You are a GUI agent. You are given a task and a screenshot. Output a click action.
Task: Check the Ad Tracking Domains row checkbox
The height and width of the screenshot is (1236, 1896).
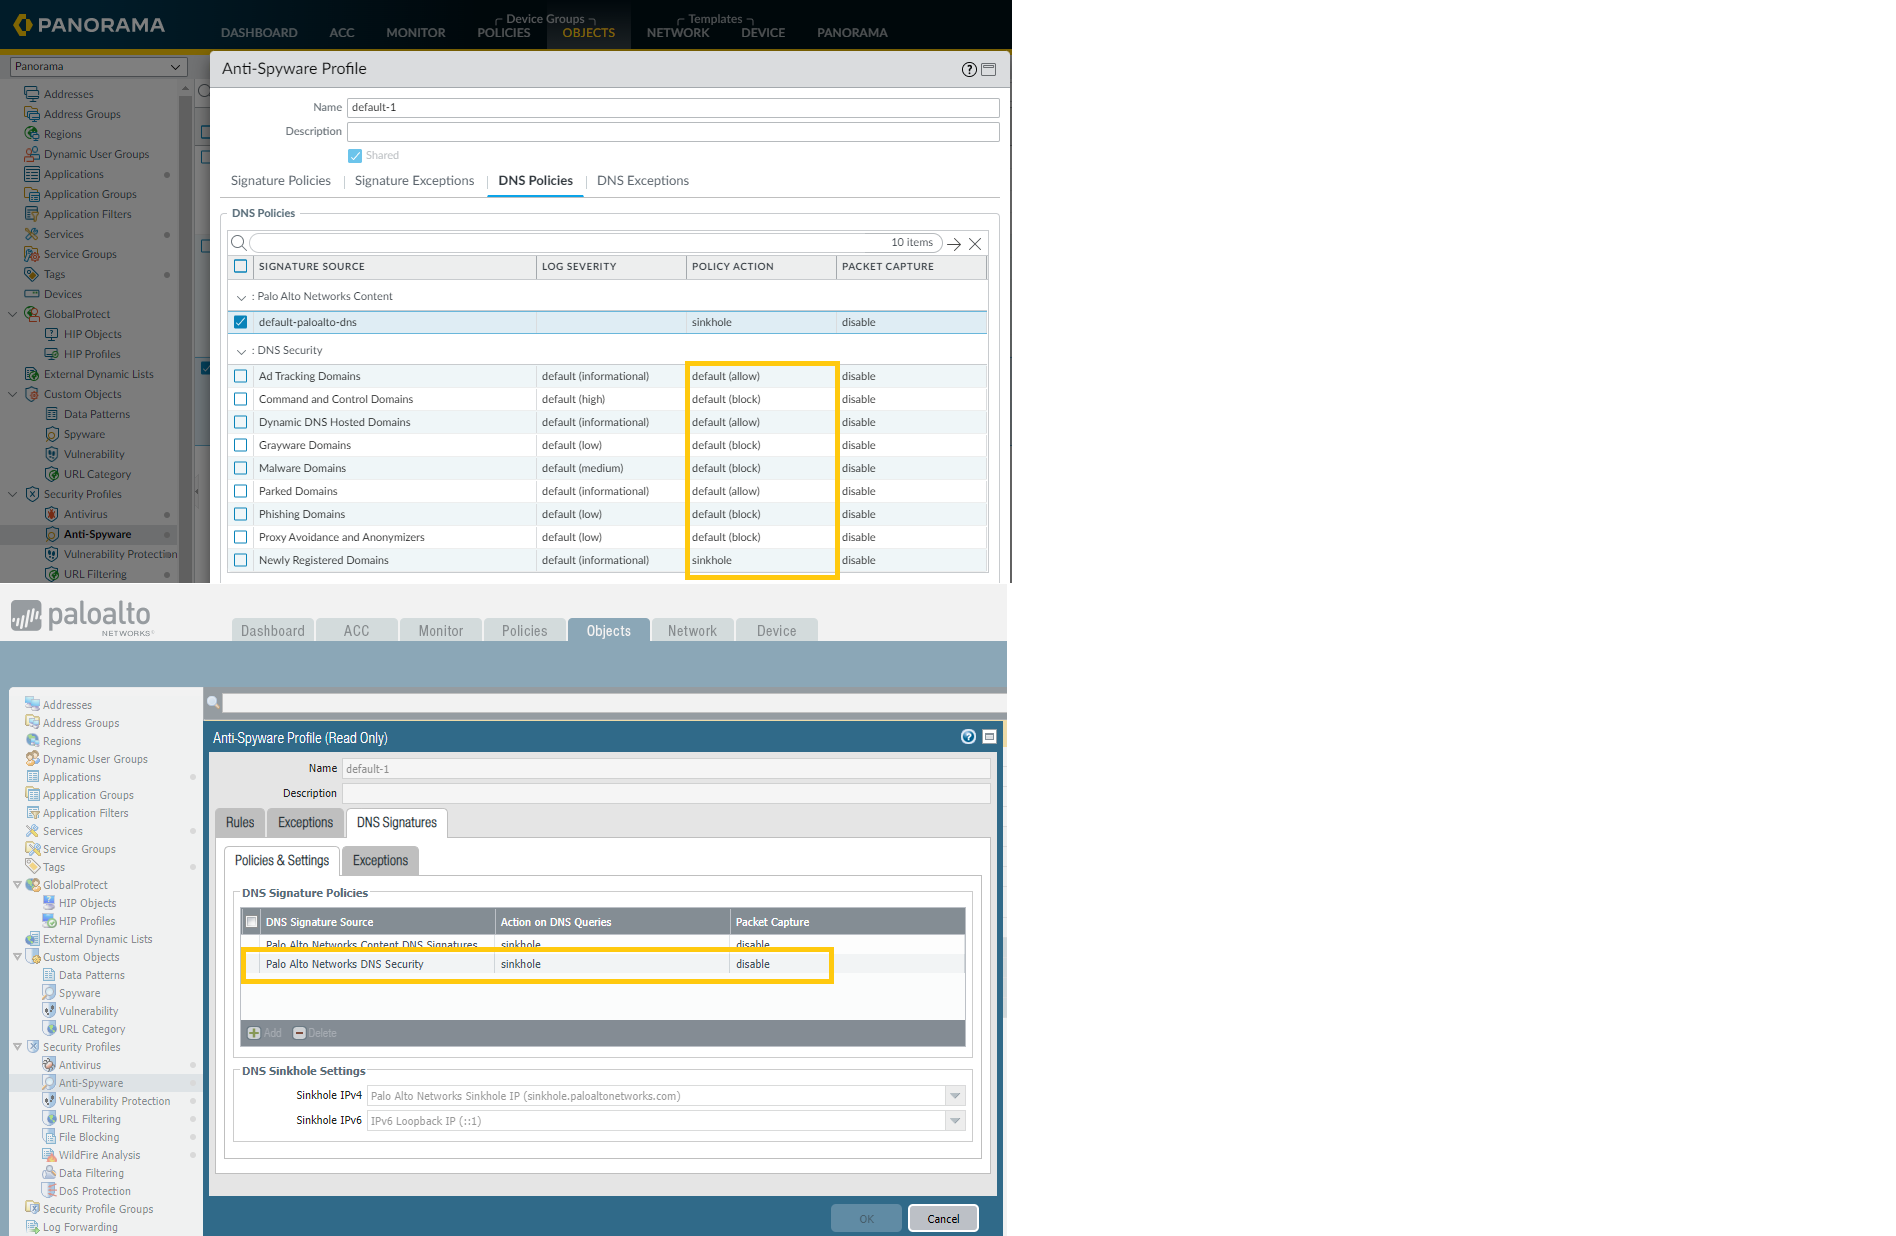240,376
